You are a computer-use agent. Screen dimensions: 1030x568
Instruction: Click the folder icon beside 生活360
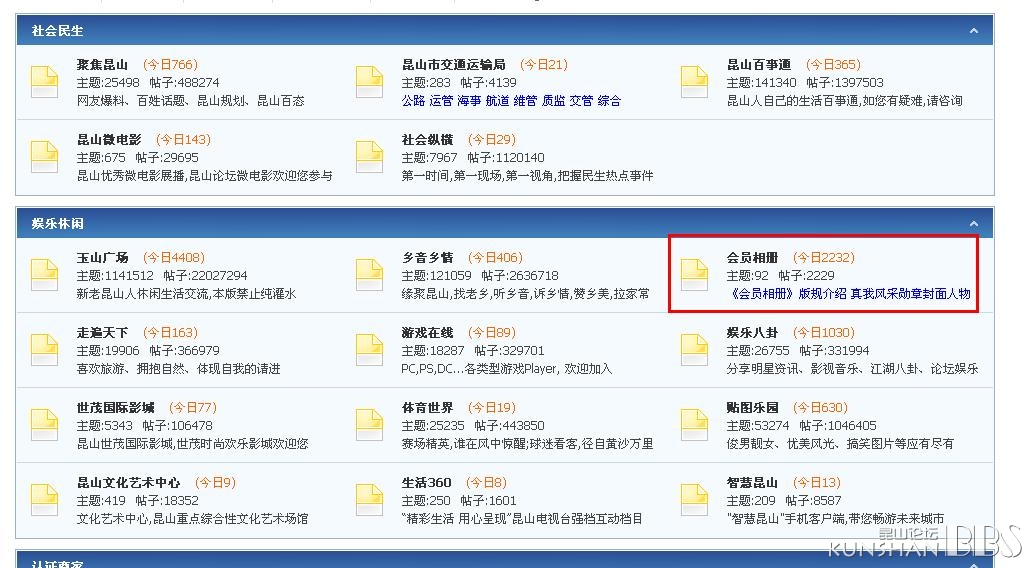pyautogui.click(x=369, y=500)
